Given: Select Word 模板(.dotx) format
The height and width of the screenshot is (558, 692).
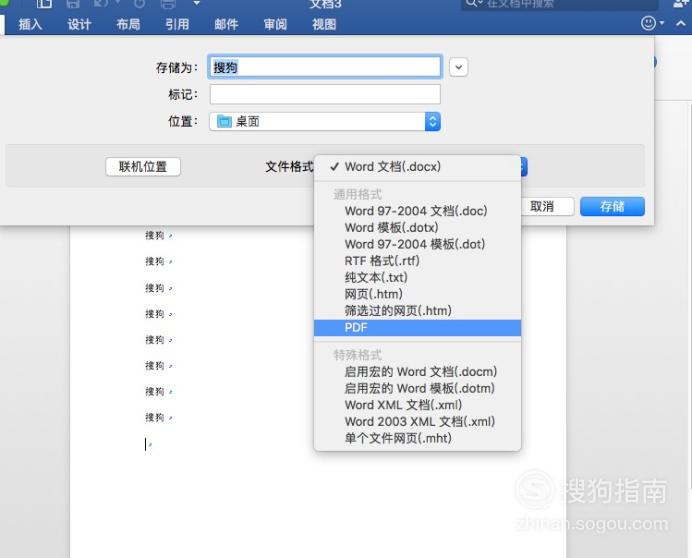Looking at the screenshot, I should click(x=417, y=228).
